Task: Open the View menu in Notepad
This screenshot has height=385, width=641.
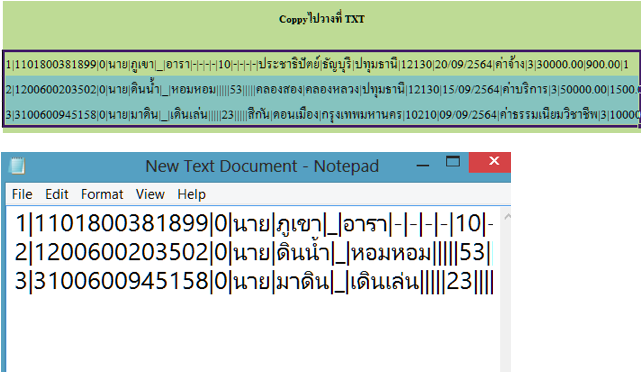Action: 150,194
